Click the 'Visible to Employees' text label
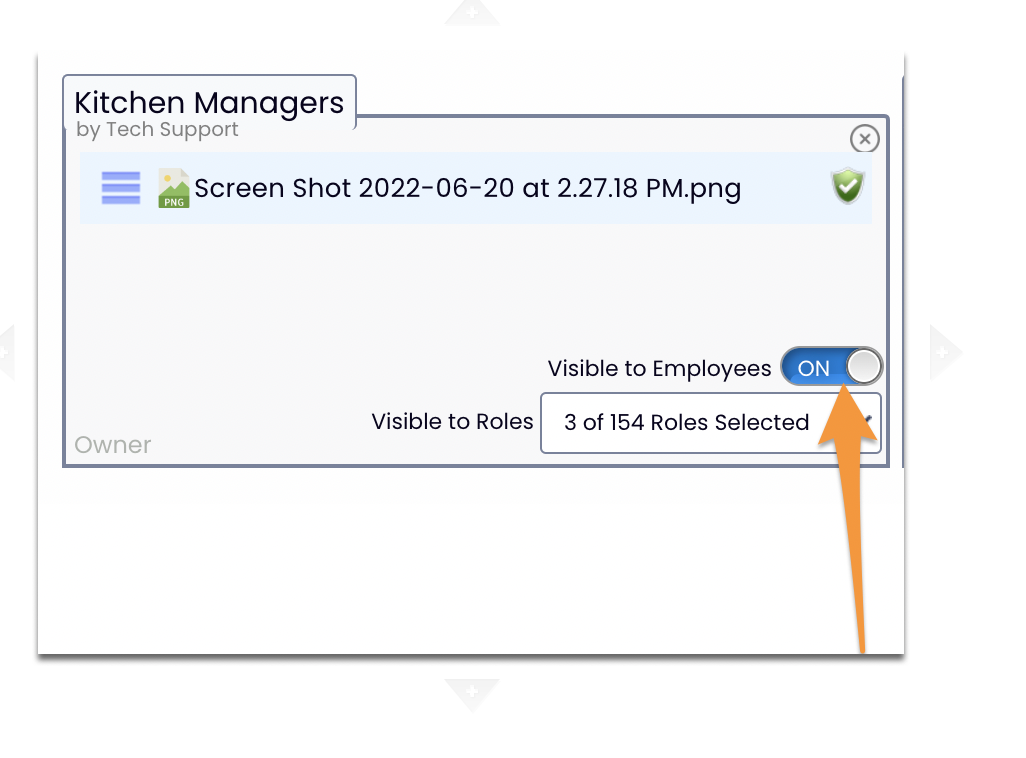Viewport: 1026px width, 758px height. (x=660, y=369)
